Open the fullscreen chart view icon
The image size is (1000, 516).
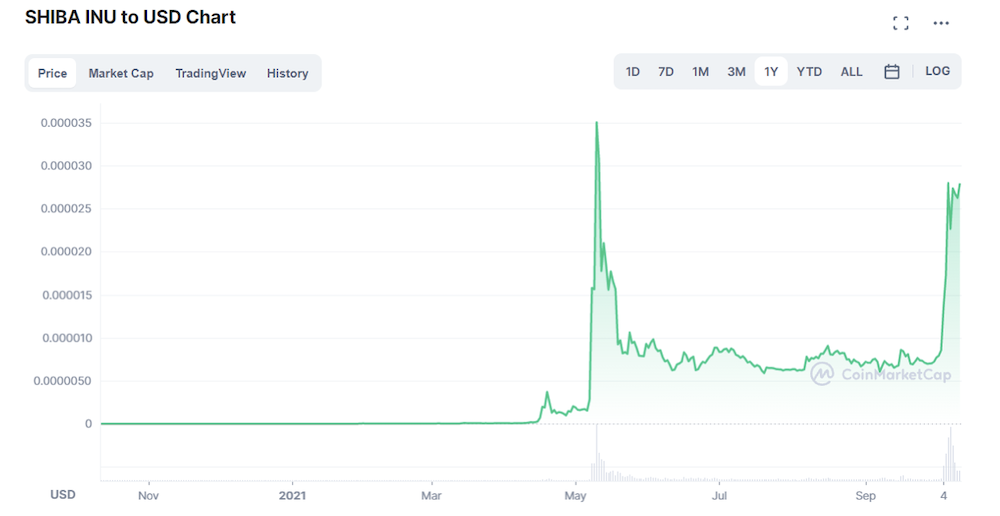(x=901, y=24)
